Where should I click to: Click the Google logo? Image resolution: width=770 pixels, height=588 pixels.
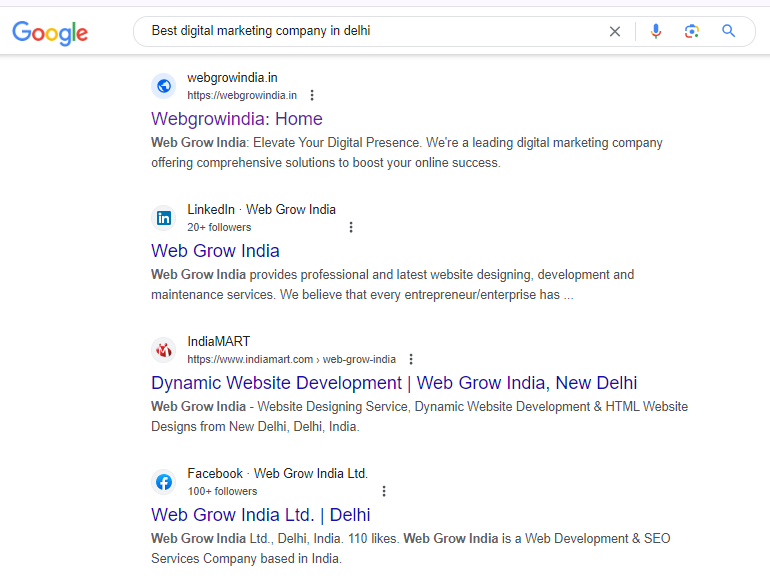(50, 33)
